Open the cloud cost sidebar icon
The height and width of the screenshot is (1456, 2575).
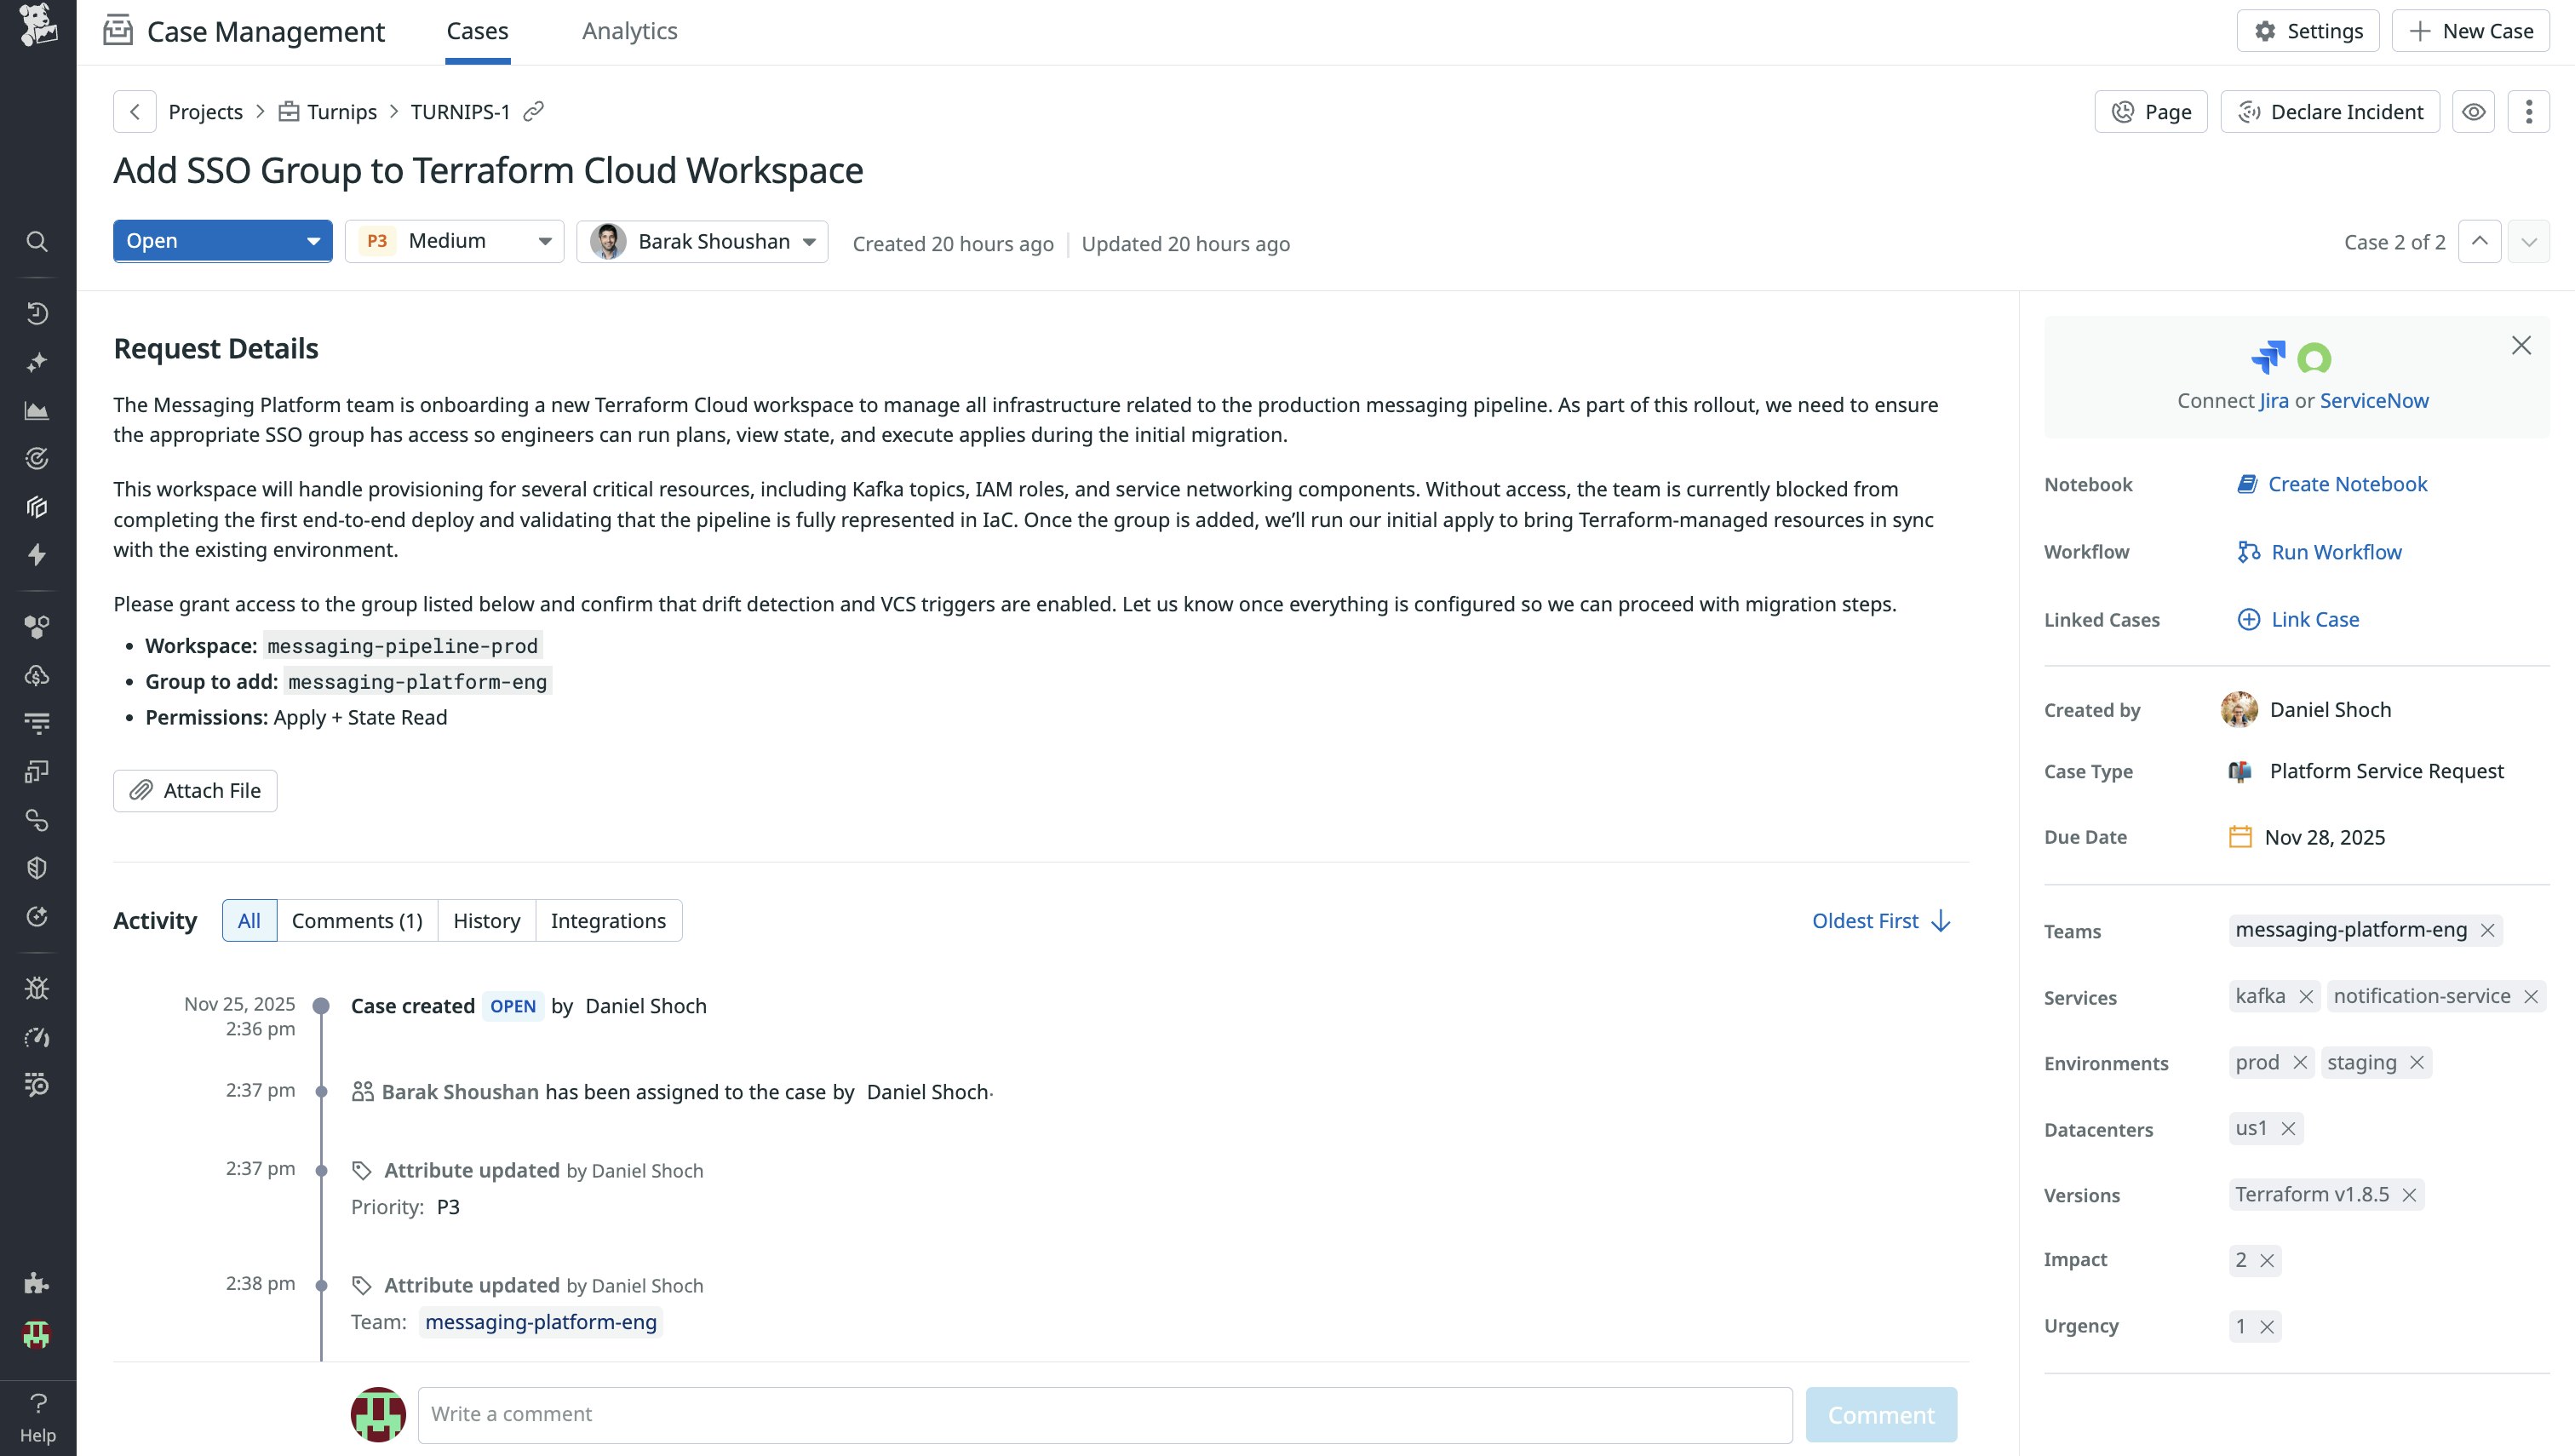(37, 675)
